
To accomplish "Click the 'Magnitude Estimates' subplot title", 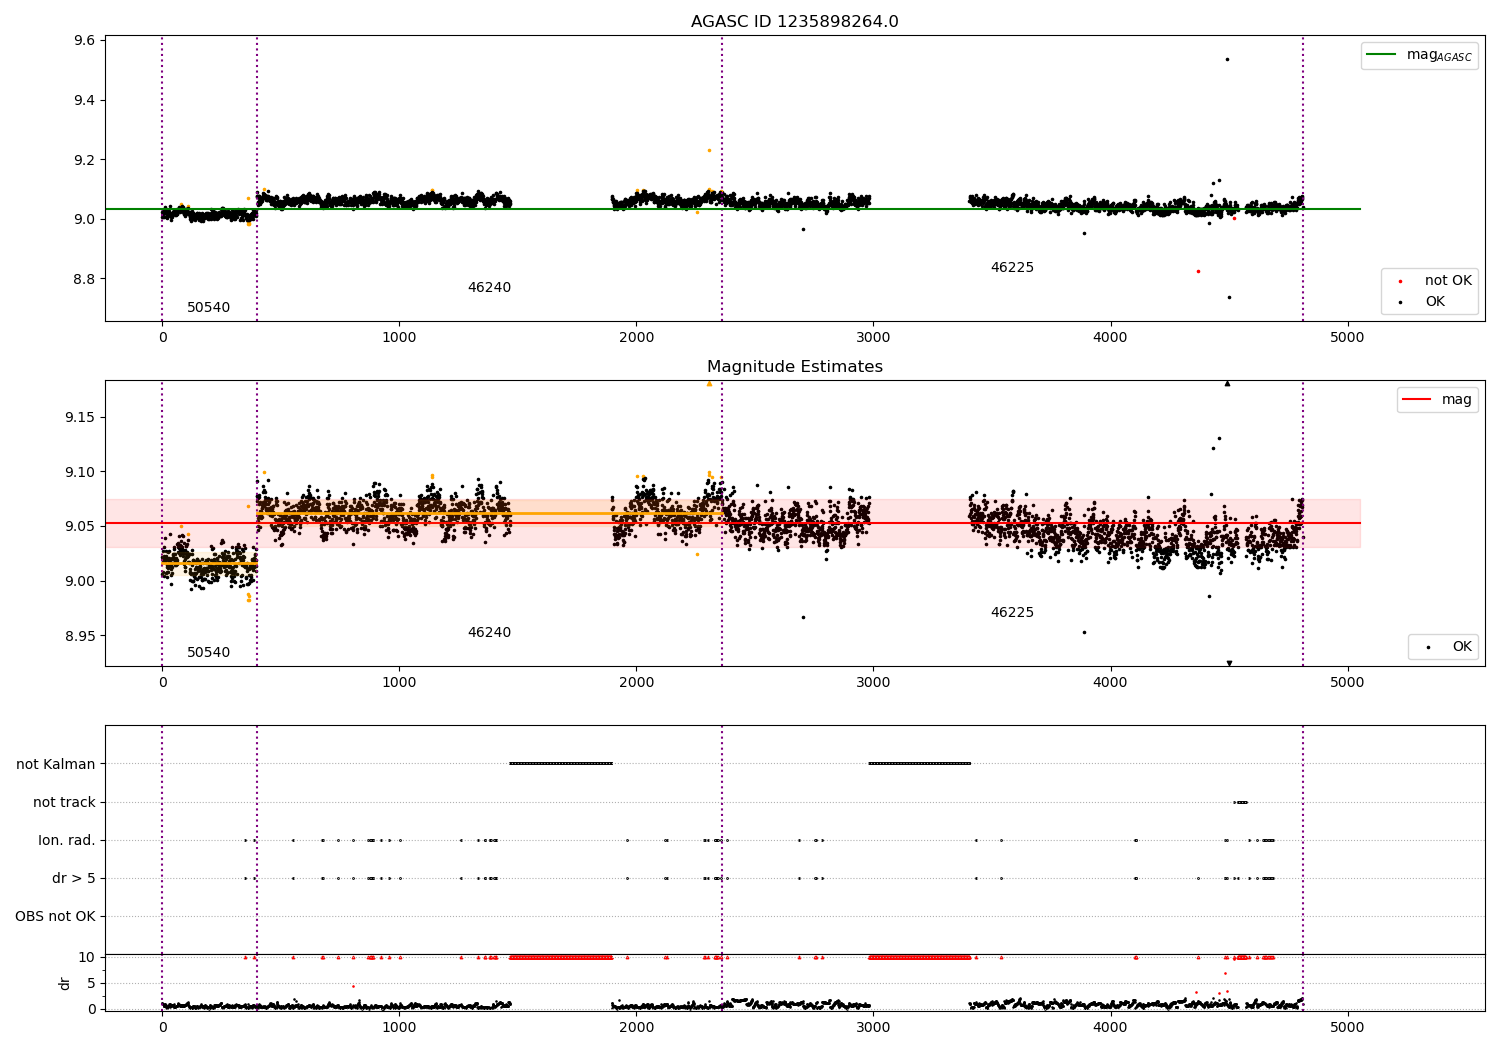I will click(x=794, y=367).
